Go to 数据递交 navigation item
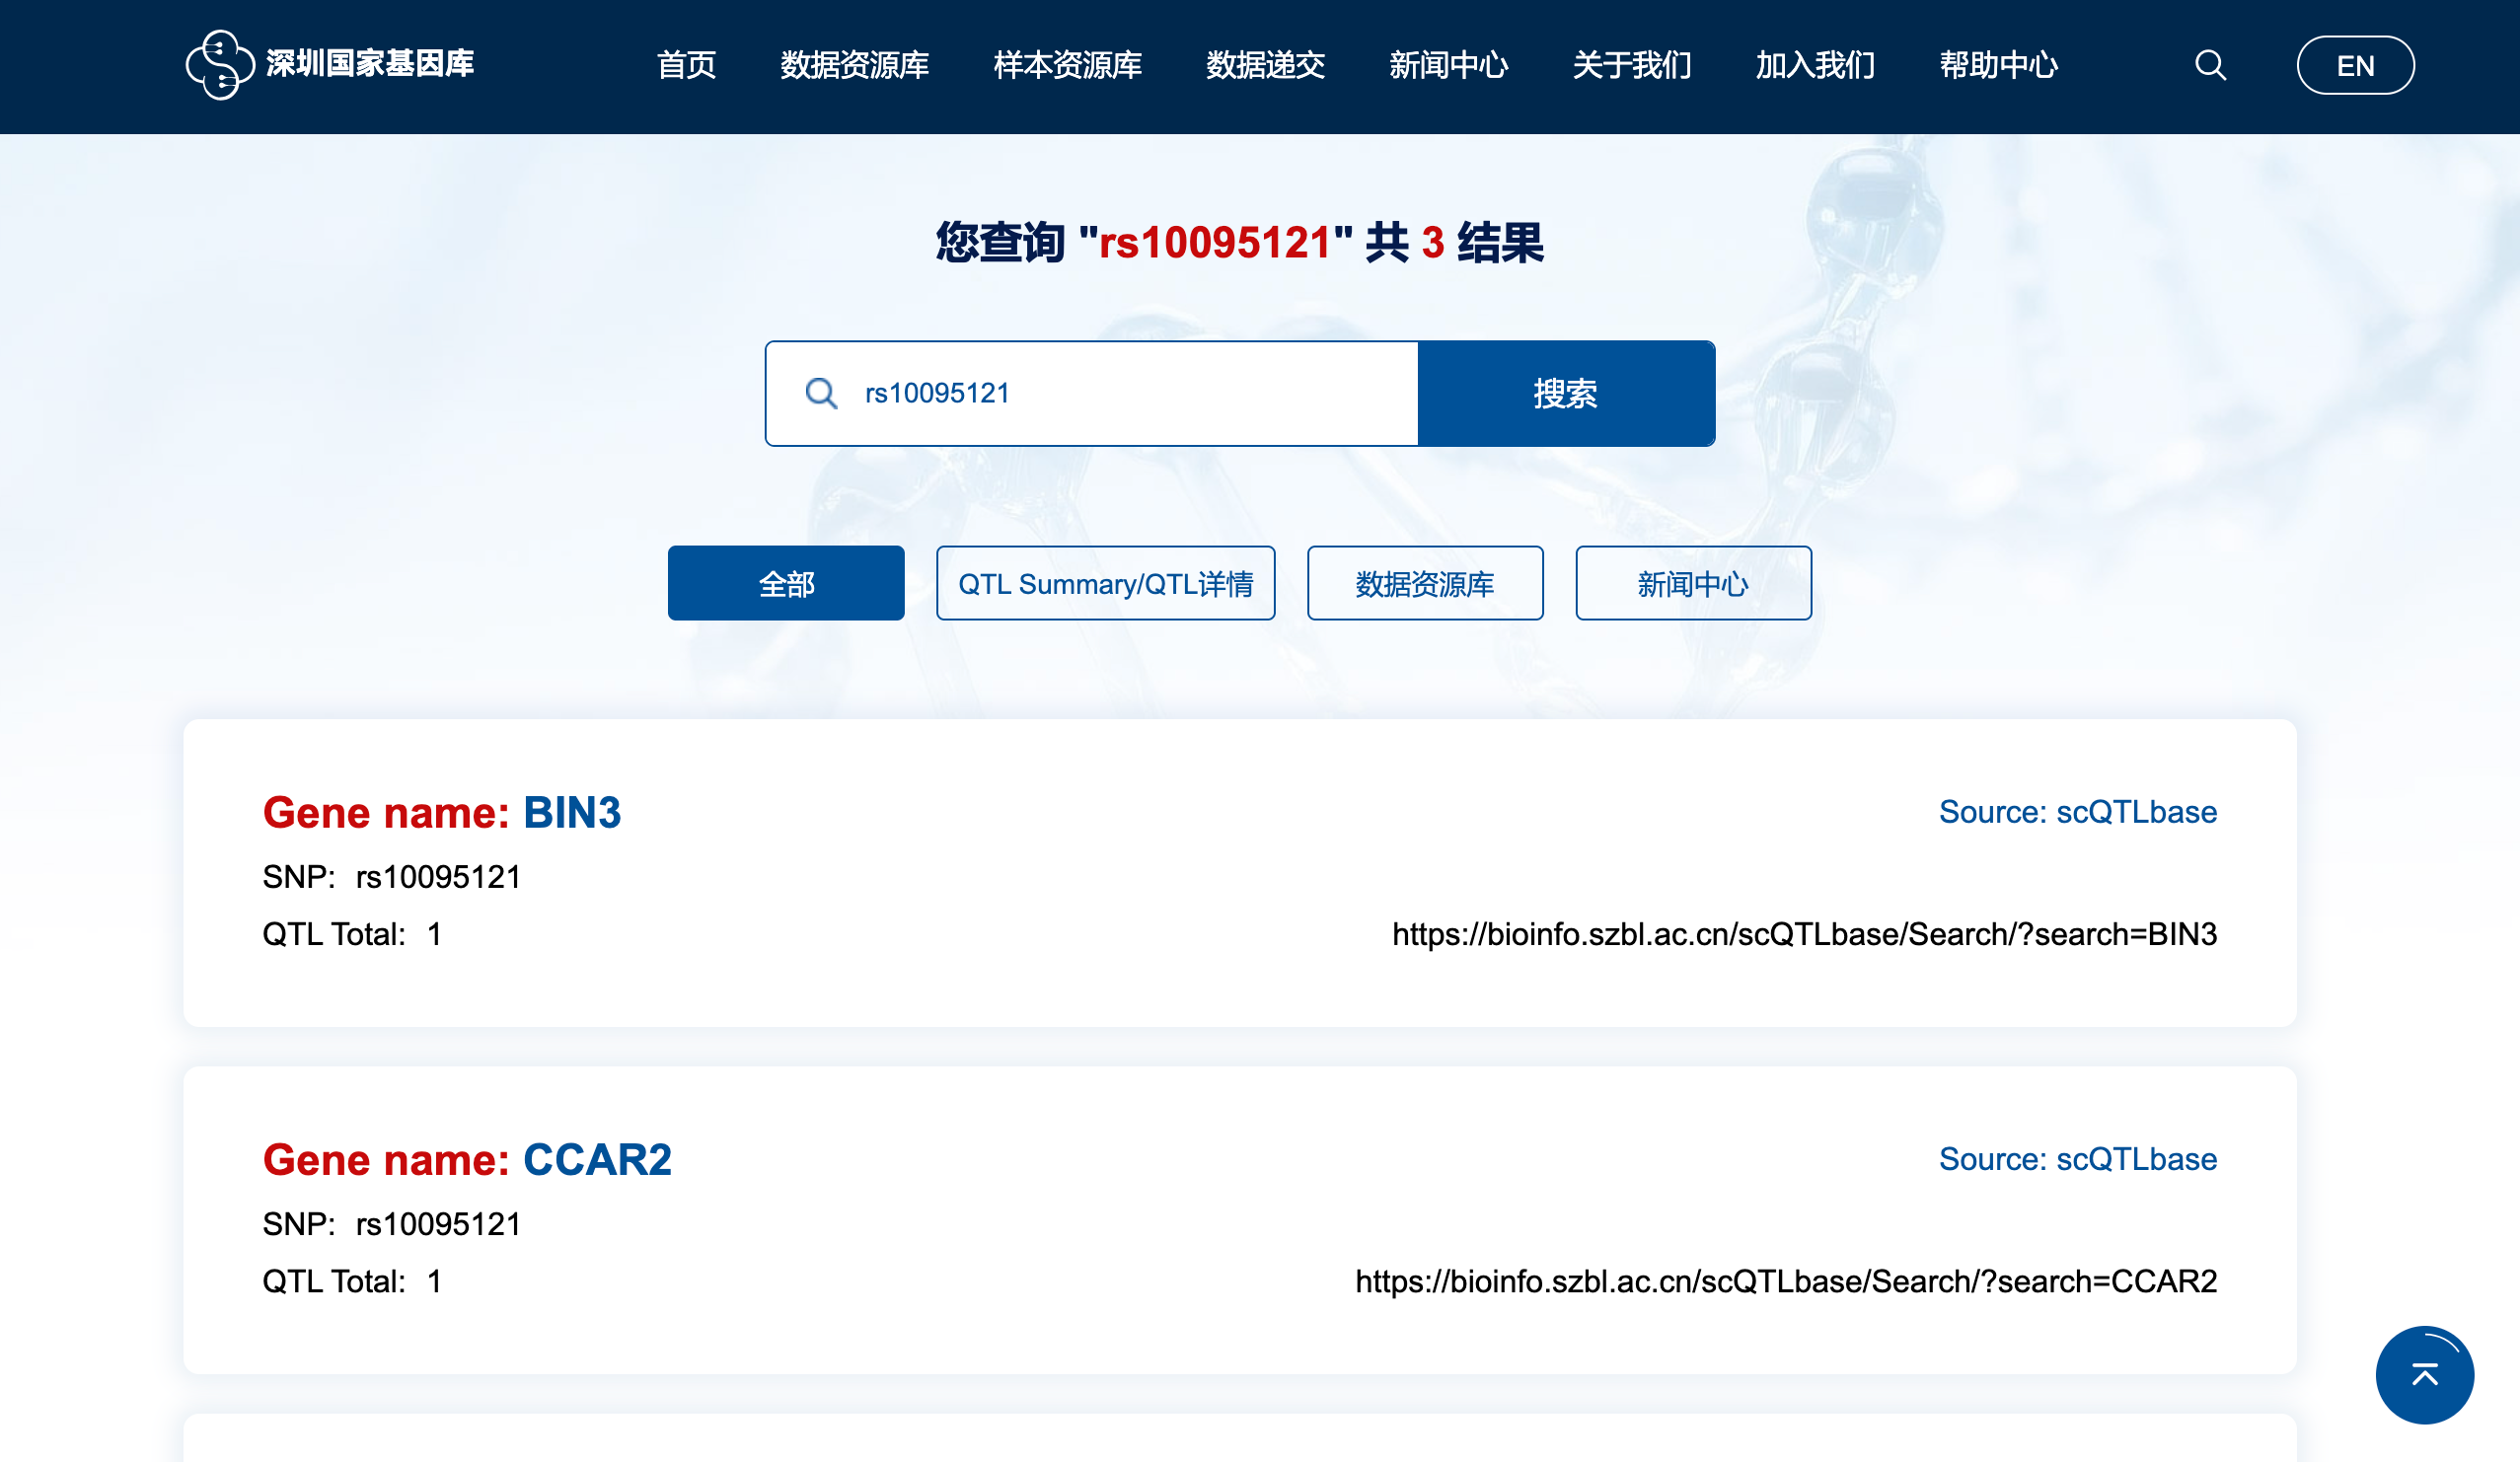The height and width of the screenshot is (1462, 2520). (1265, 66)
